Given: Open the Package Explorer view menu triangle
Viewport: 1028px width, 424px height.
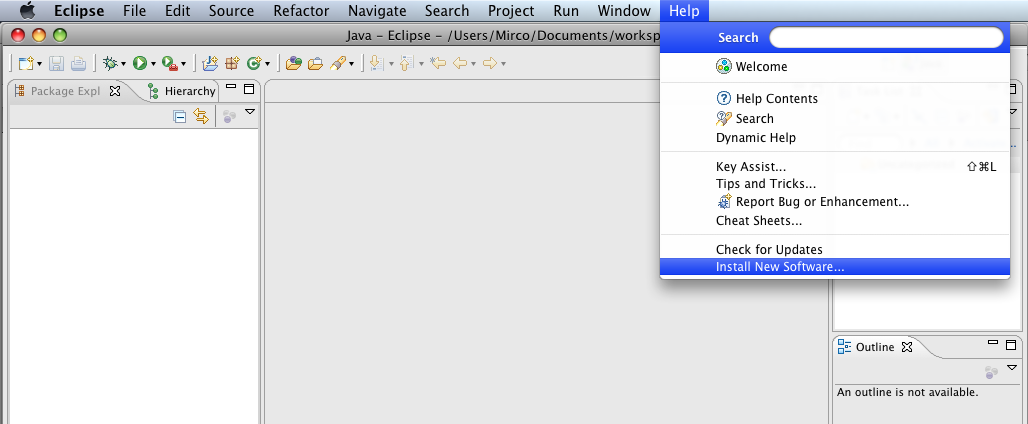Looking at the screenshot, I should point(250,112).
